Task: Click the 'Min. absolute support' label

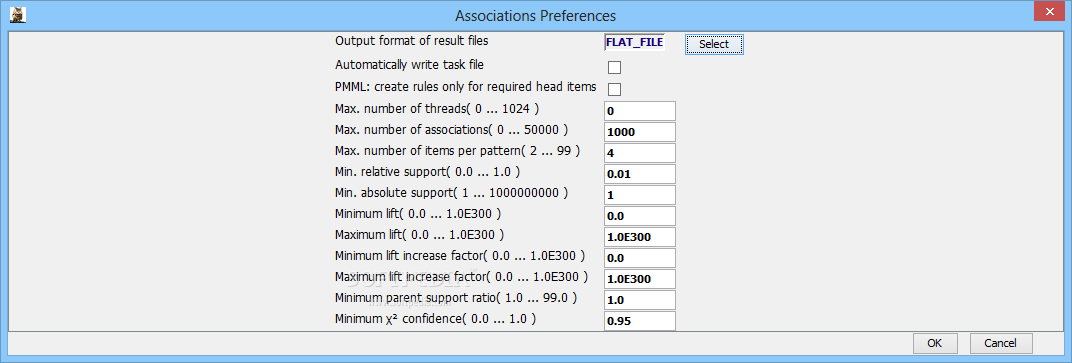Action: [x=451, y=192]
